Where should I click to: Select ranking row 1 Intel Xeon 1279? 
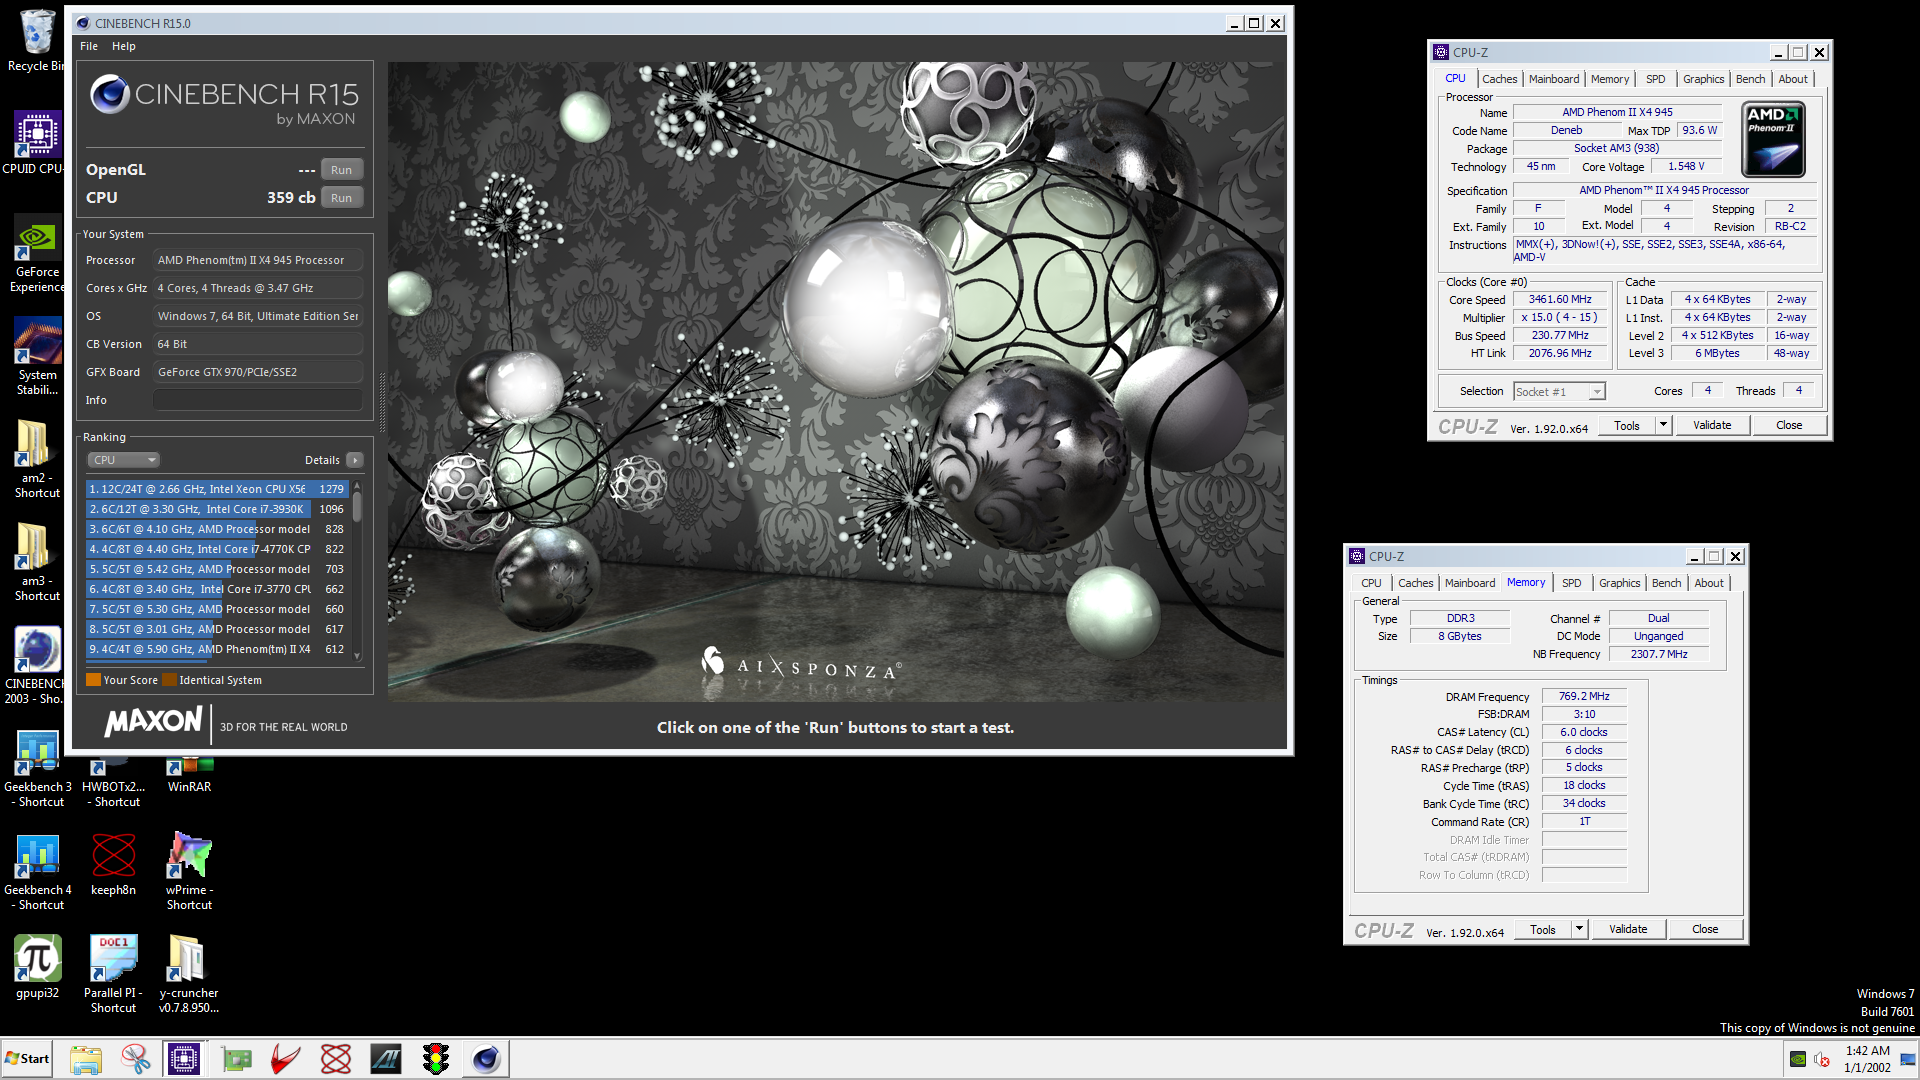coord(217,489)
